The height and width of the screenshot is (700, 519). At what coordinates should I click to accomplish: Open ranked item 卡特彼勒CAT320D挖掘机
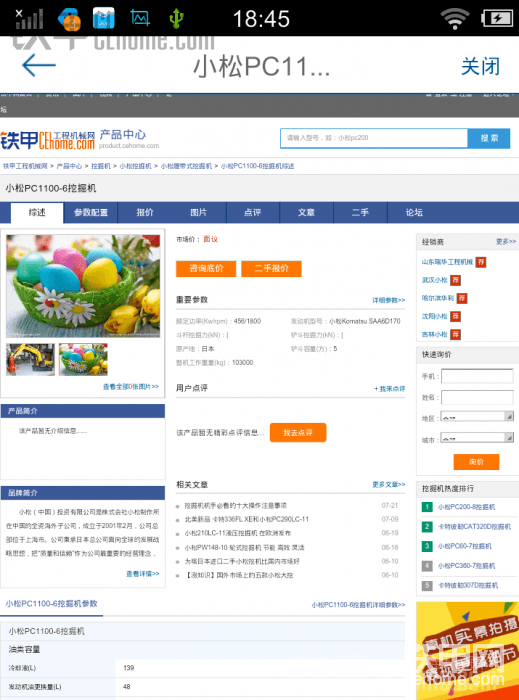(474, 527)
